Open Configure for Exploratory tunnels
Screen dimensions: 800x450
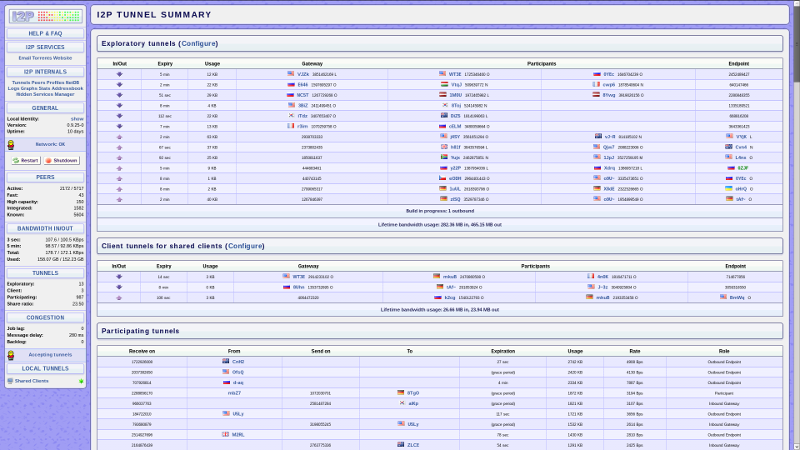pyautogui.click(x=199, y=44)
